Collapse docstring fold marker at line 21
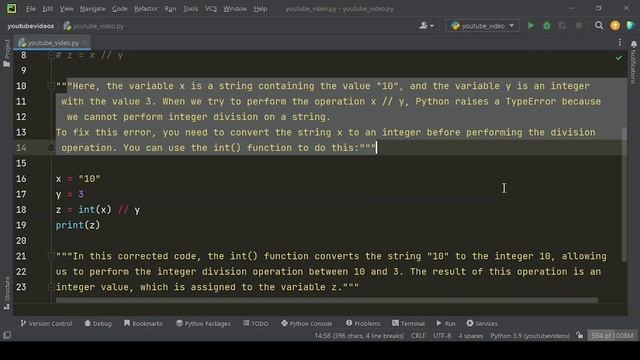The width and height of the screenshot is (640, 360). [51, 256]
